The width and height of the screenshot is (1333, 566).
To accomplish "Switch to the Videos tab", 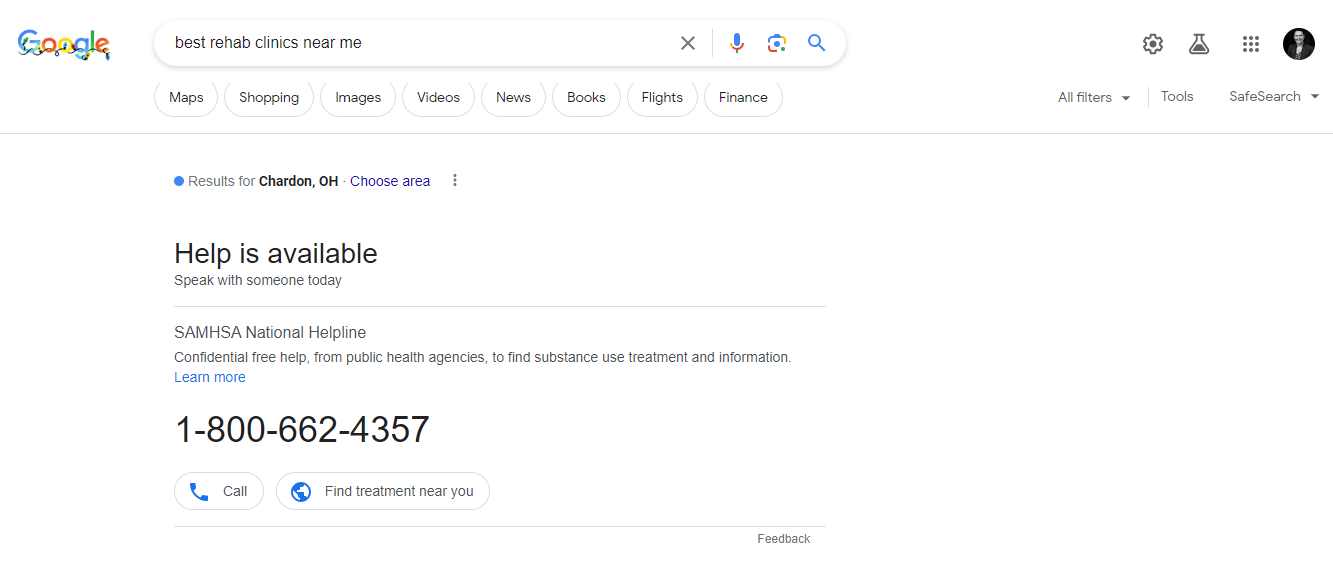I will tap(438, 97).
